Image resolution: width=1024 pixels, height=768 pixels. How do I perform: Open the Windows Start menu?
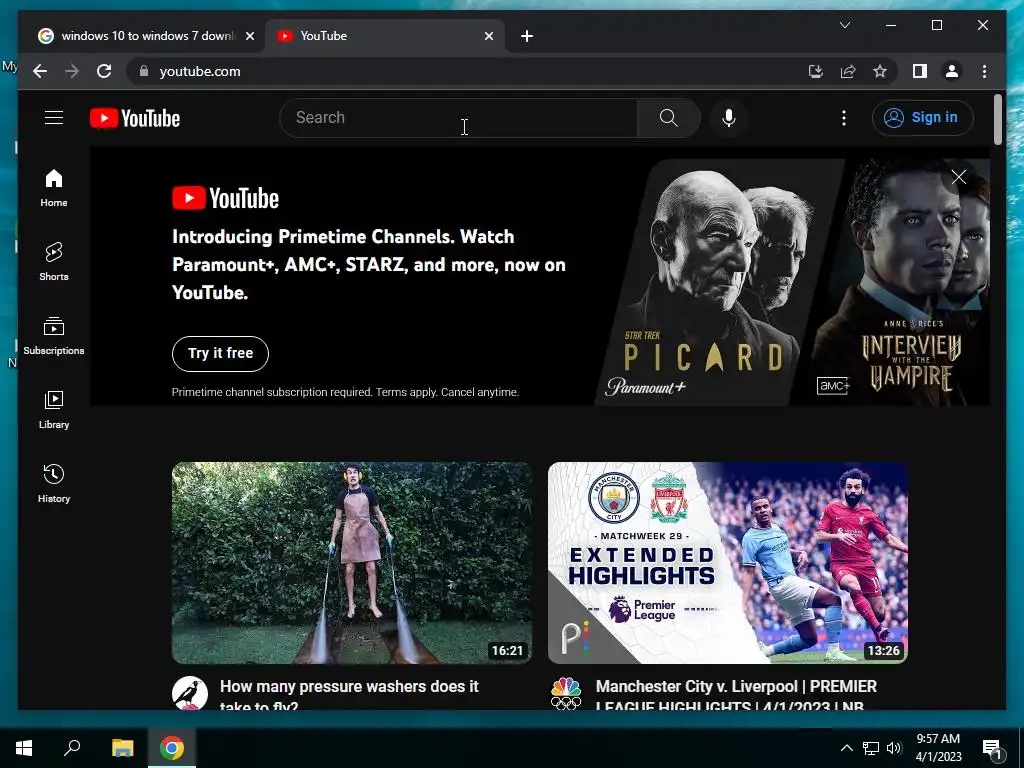(x=24, y=748)
